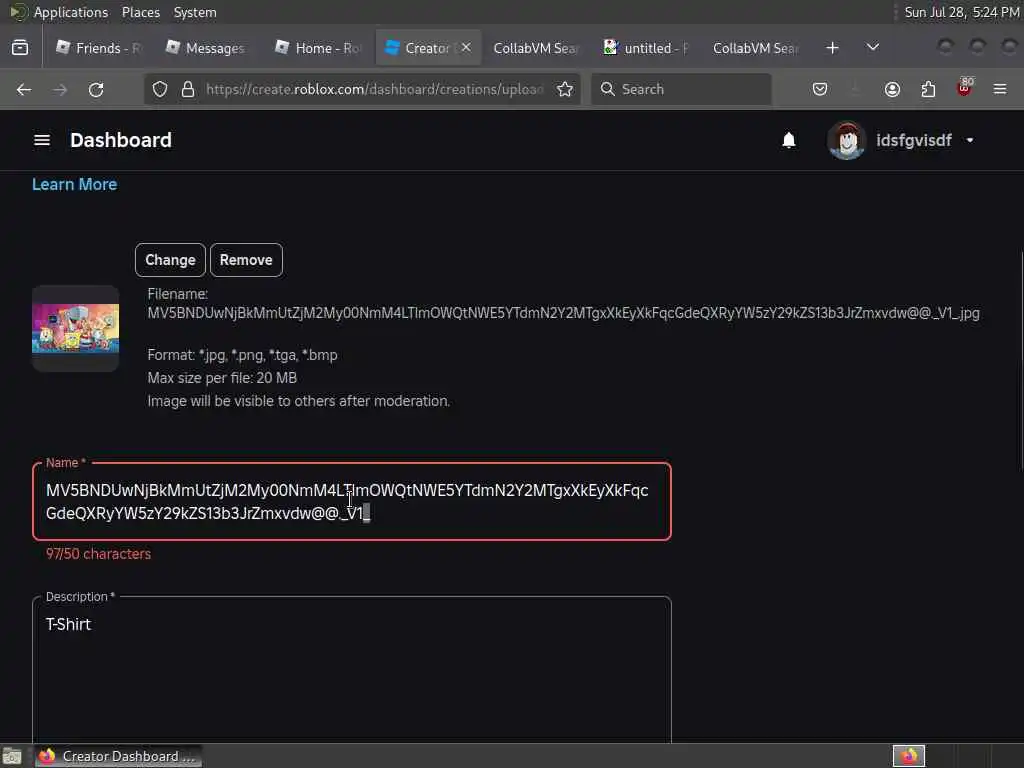The image size is (1024, 768).
Task: Open the System menu
Action: [x=195, y=12]
